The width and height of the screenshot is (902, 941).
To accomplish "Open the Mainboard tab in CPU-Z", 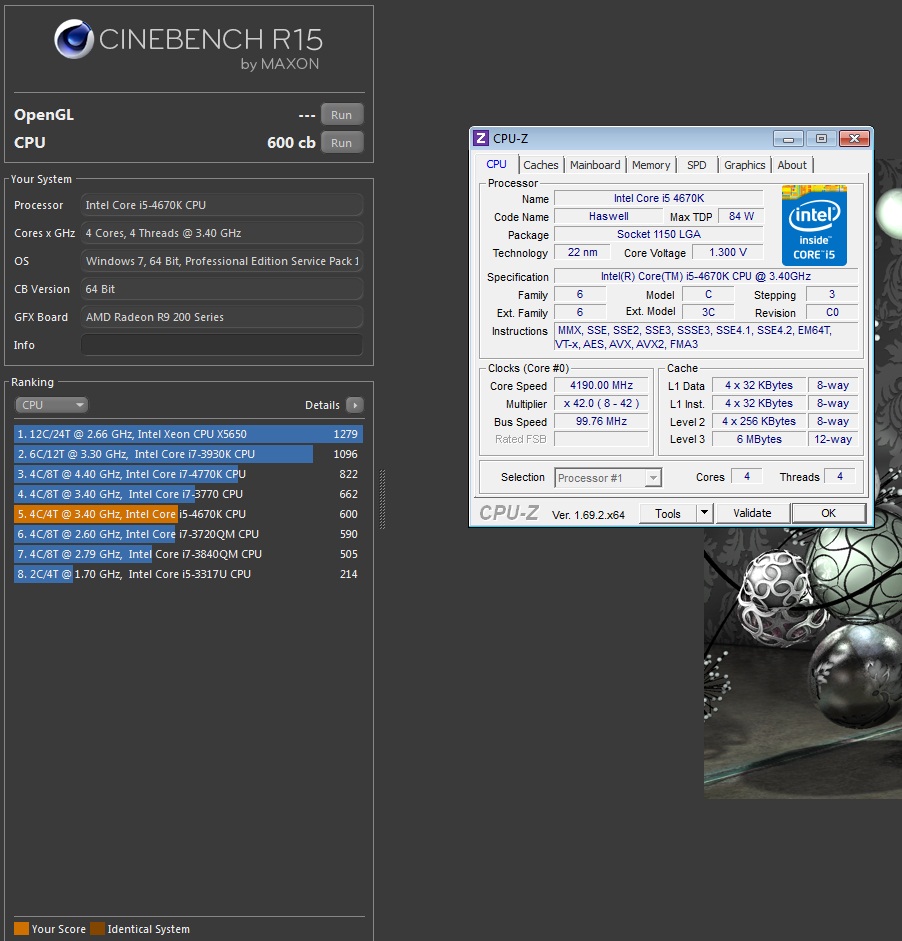I will [x=595, y=165].
